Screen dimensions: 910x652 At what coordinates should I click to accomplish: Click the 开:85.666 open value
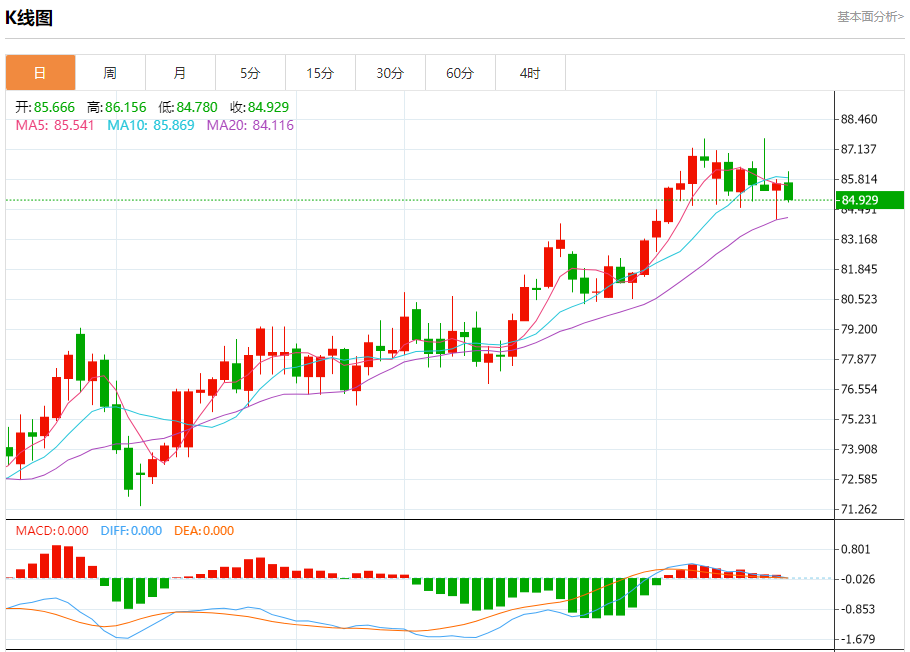(45, 107)
